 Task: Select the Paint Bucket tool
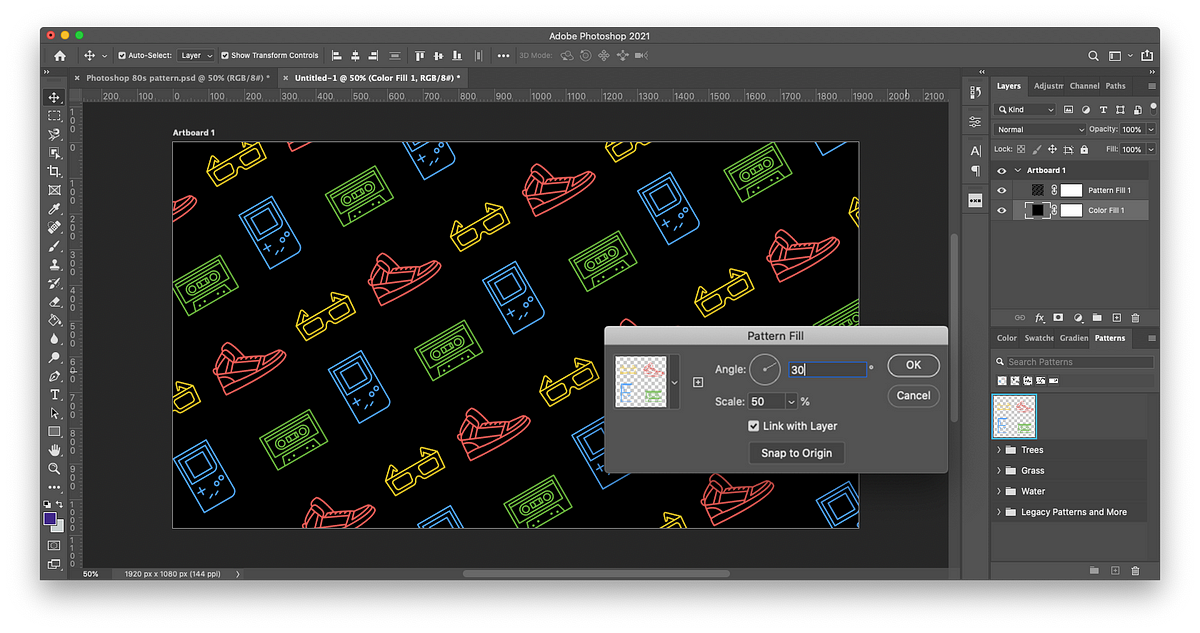coord(55,321)
